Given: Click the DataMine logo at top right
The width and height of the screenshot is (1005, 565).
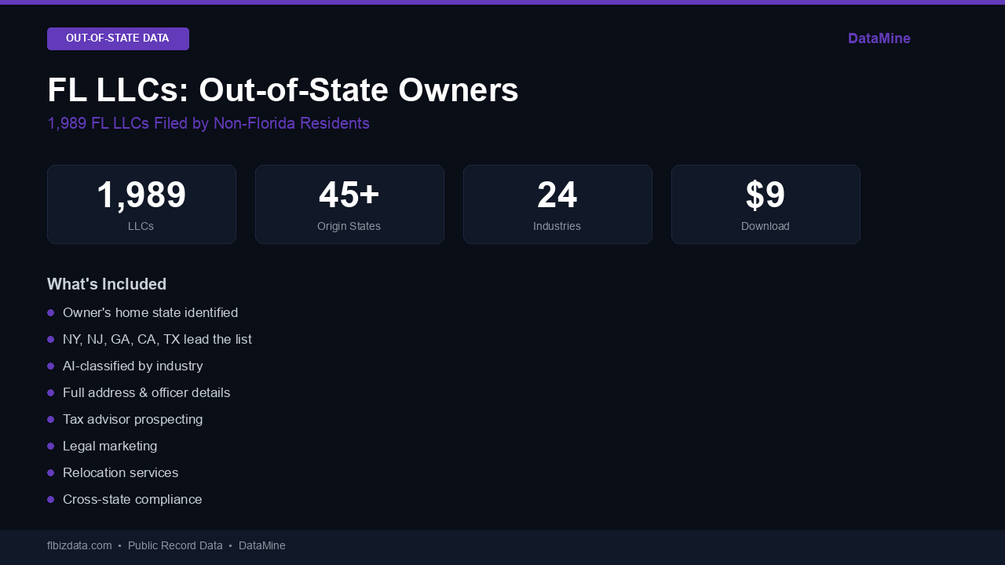Looking at the screenshot, I should tap(879, 38).
